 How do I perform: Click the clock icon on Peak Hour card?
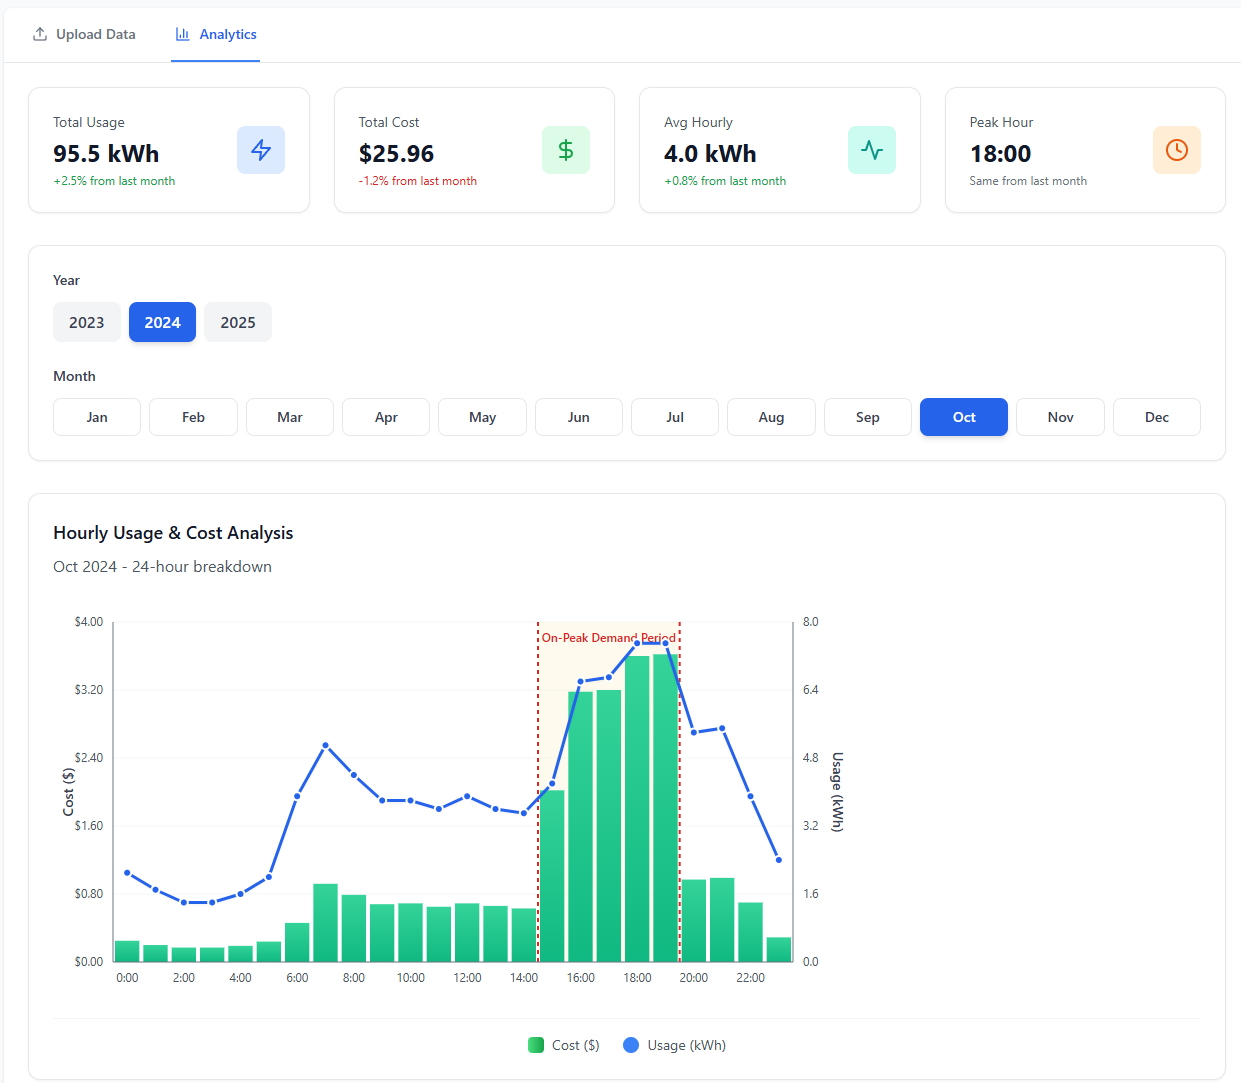[x=1177, y=150]
